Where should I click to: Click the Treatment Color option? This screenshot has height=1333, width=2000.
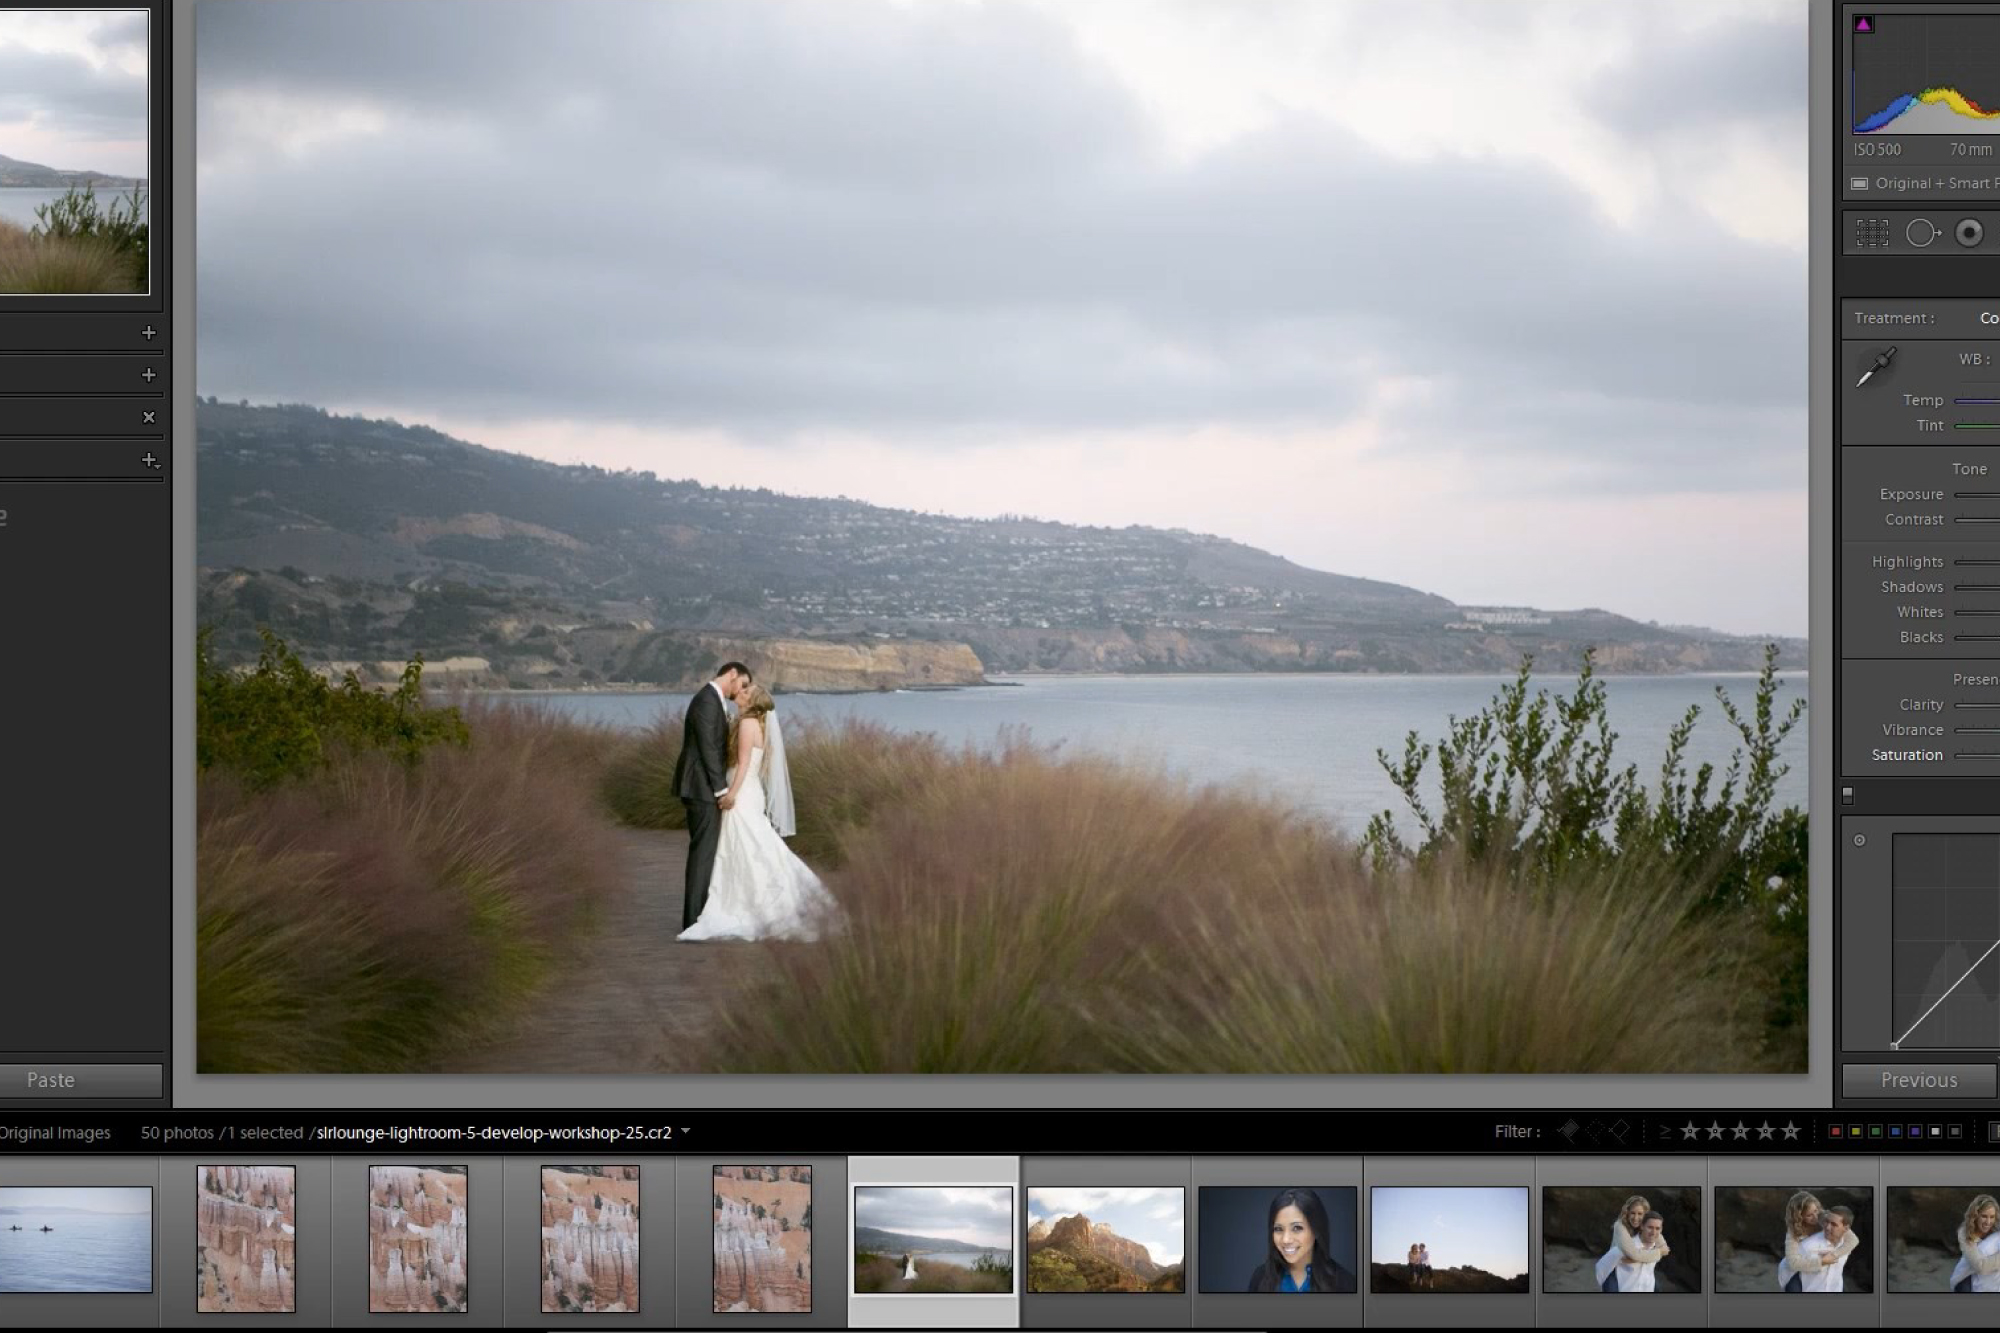(x=1989, y=318)
